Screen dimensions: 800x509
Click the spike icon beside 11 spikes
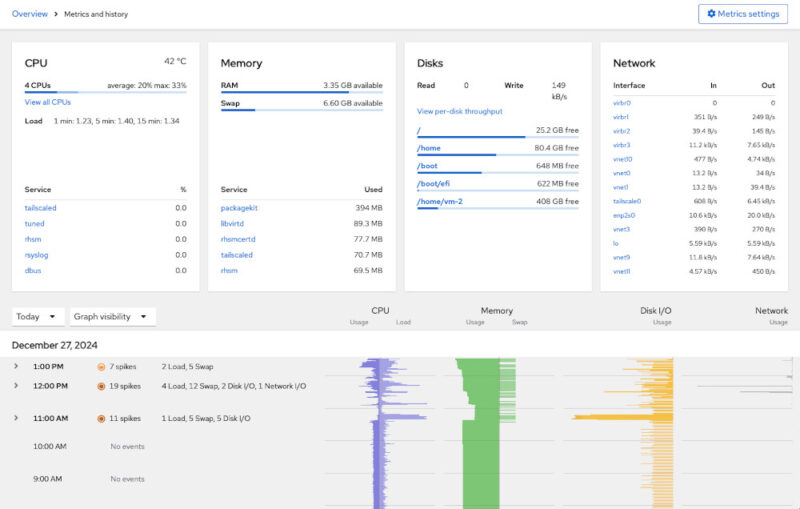pyautogui.click(x=101, y=418)
